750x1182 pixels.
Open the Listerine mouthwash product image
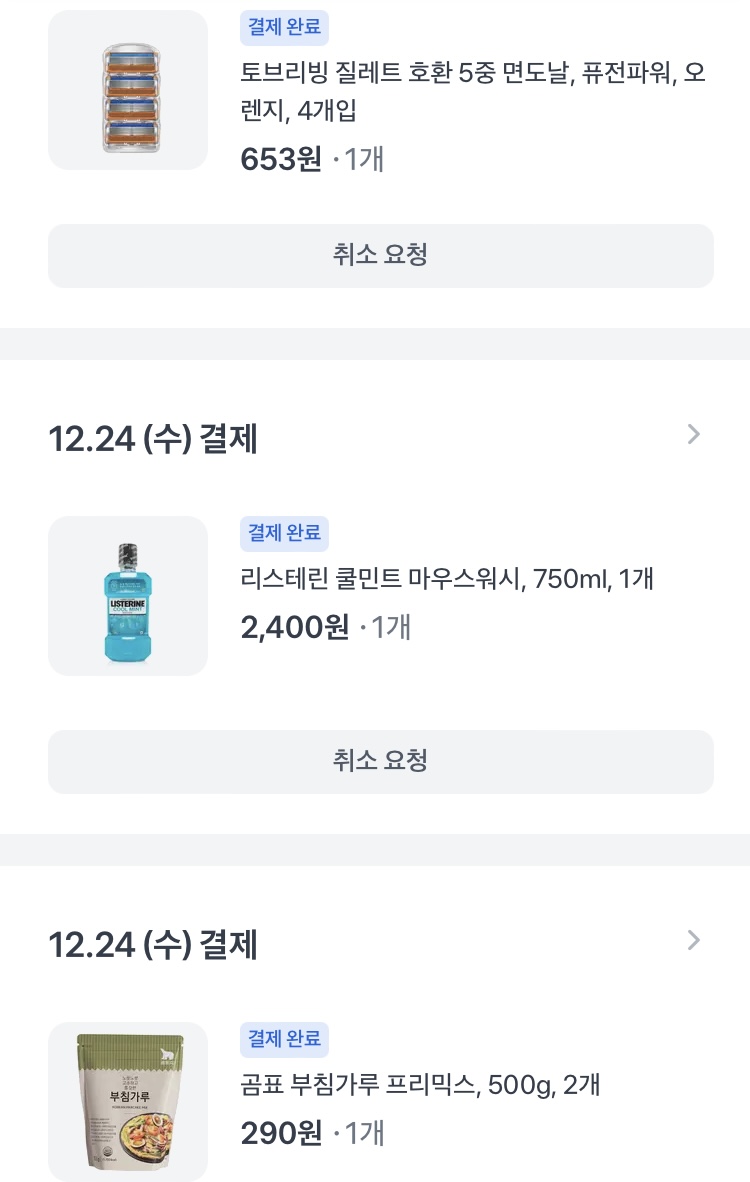click(x=128, y=596)
